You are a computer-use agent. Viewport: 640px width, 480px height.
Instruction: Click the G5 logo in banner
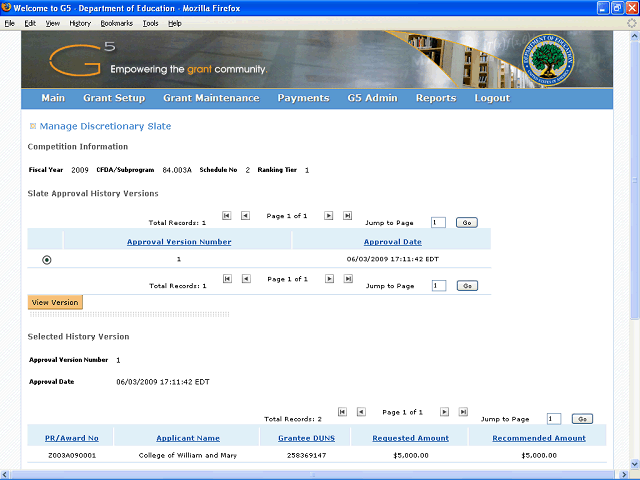click(82, 60)
